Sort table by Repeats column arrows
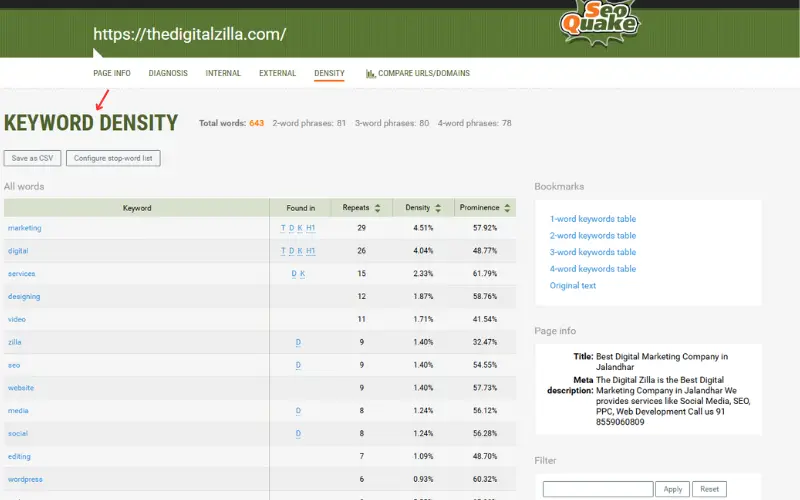This screenshot has width=800, height=500. click(x=377, y=208)
